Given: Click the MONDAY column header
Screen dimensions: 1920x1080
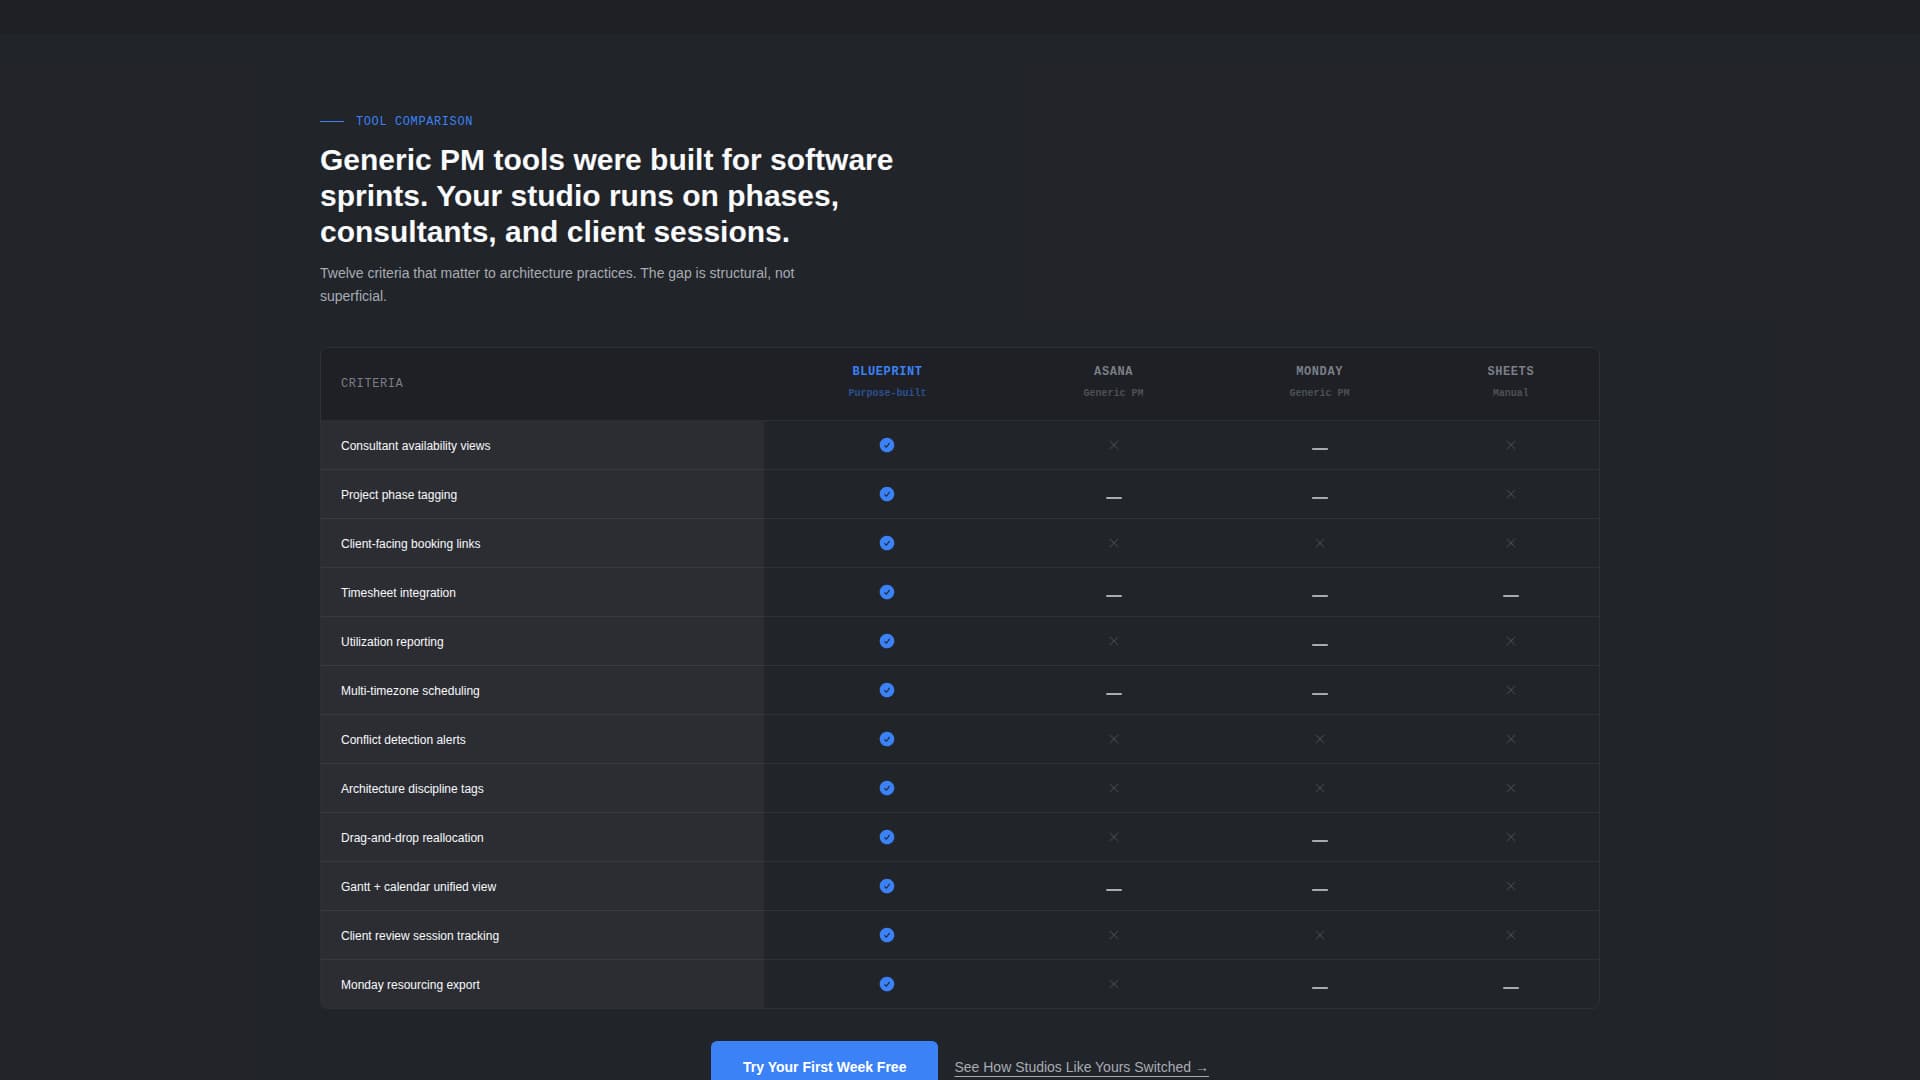Looking at the screenshot, I should [x=1319, y=371].
